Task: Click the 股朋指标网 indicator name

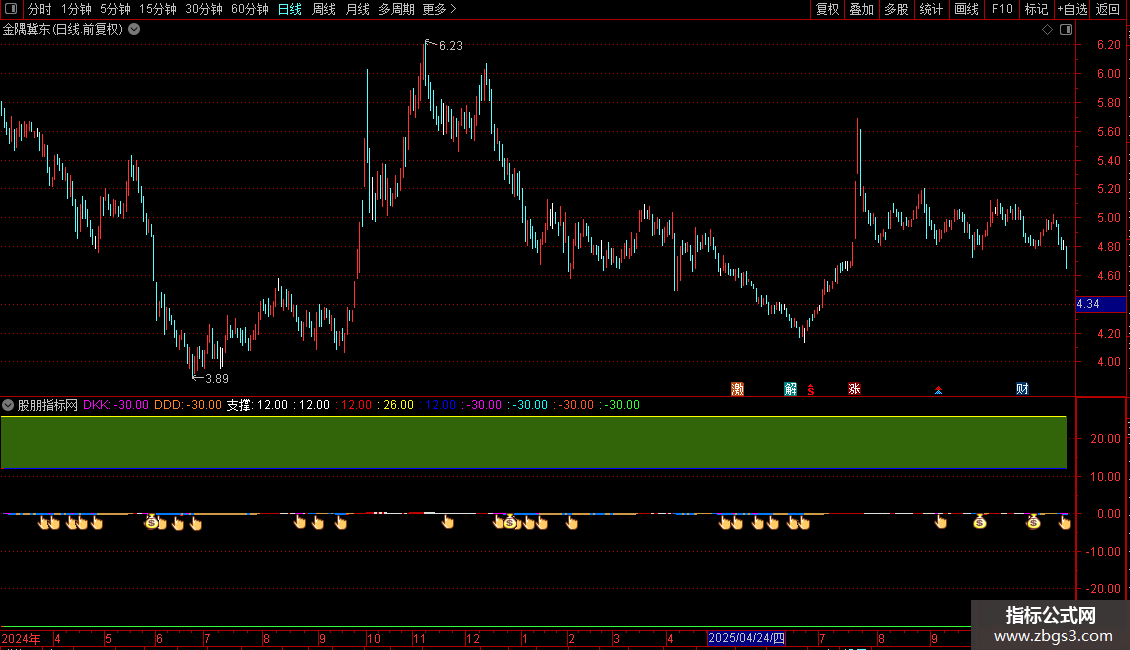Action: tap(48, 405)
